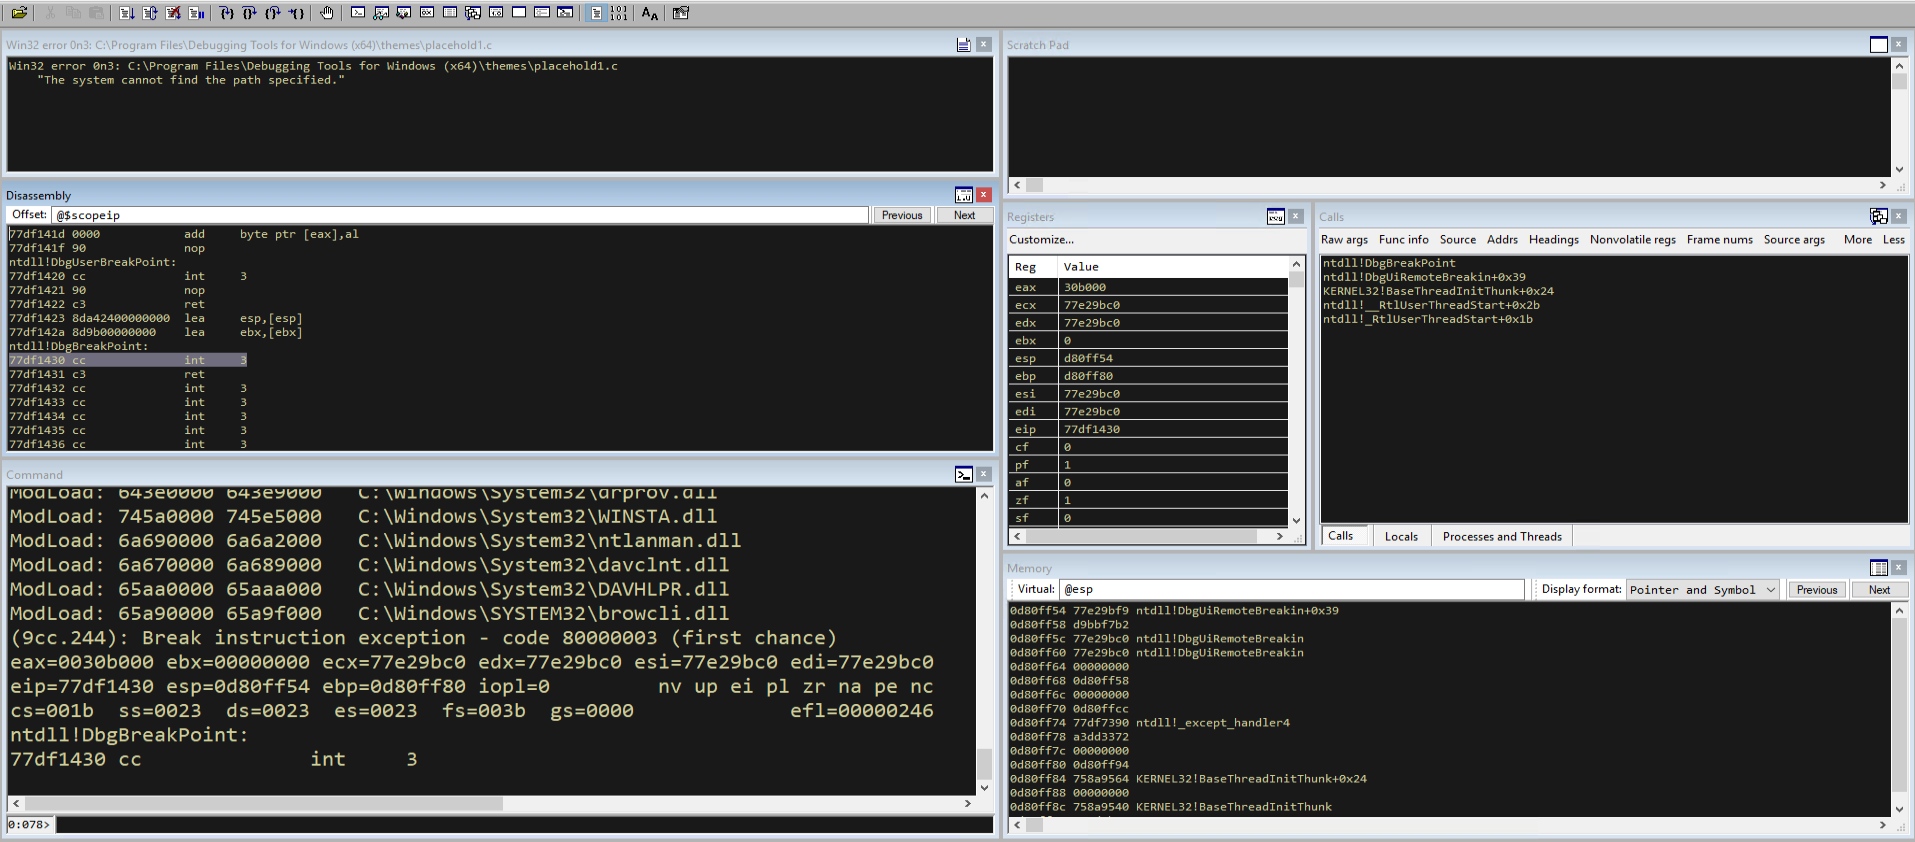Viewport: 1915px width, 842px height.
Task: Open the Memory window from toolbar
Action: [x=450, y=13]
